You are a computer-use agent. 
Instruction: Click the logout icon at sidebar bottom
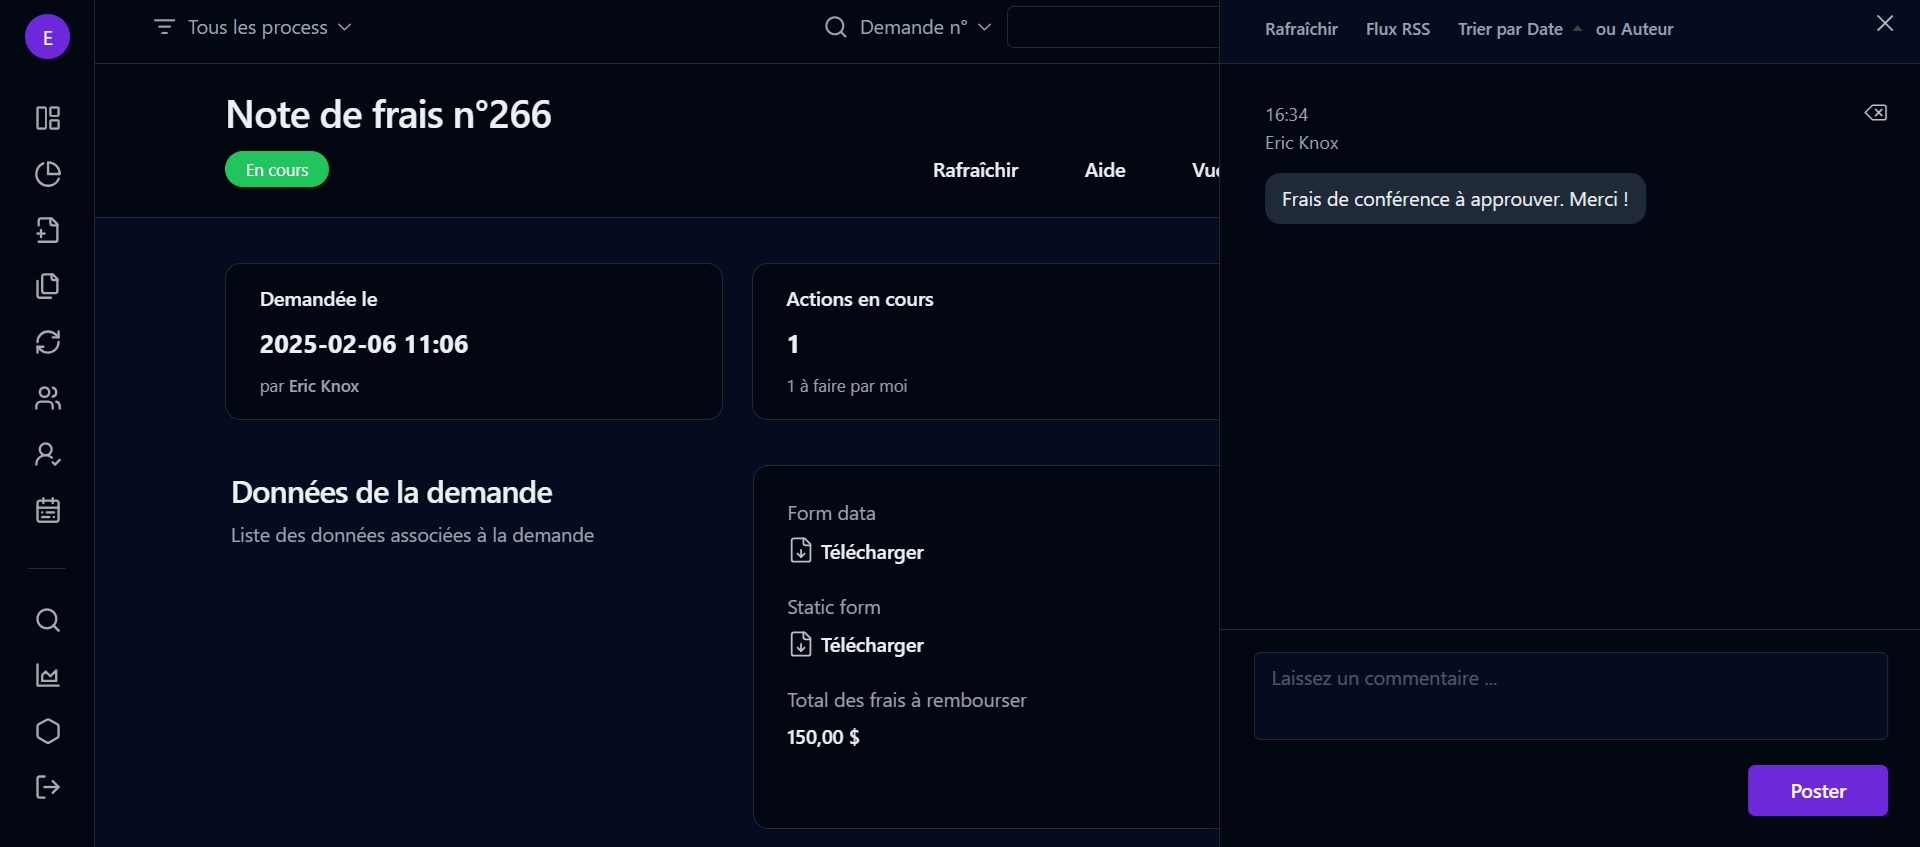click(x=48, y=787)
